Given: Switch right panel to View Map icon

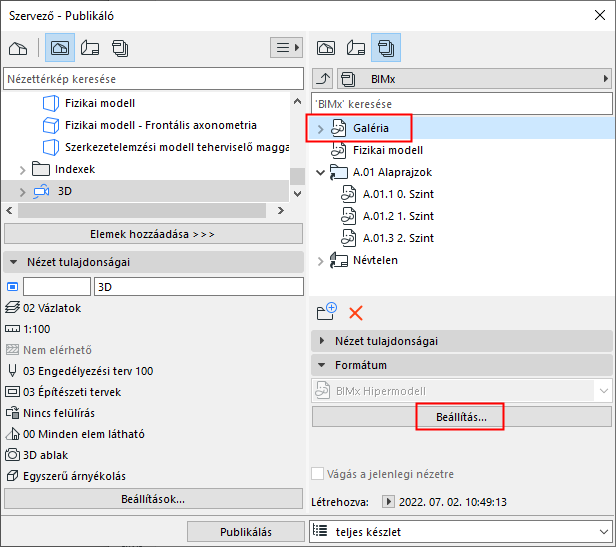Looking at the screenshot, I should tap(326, 48).
